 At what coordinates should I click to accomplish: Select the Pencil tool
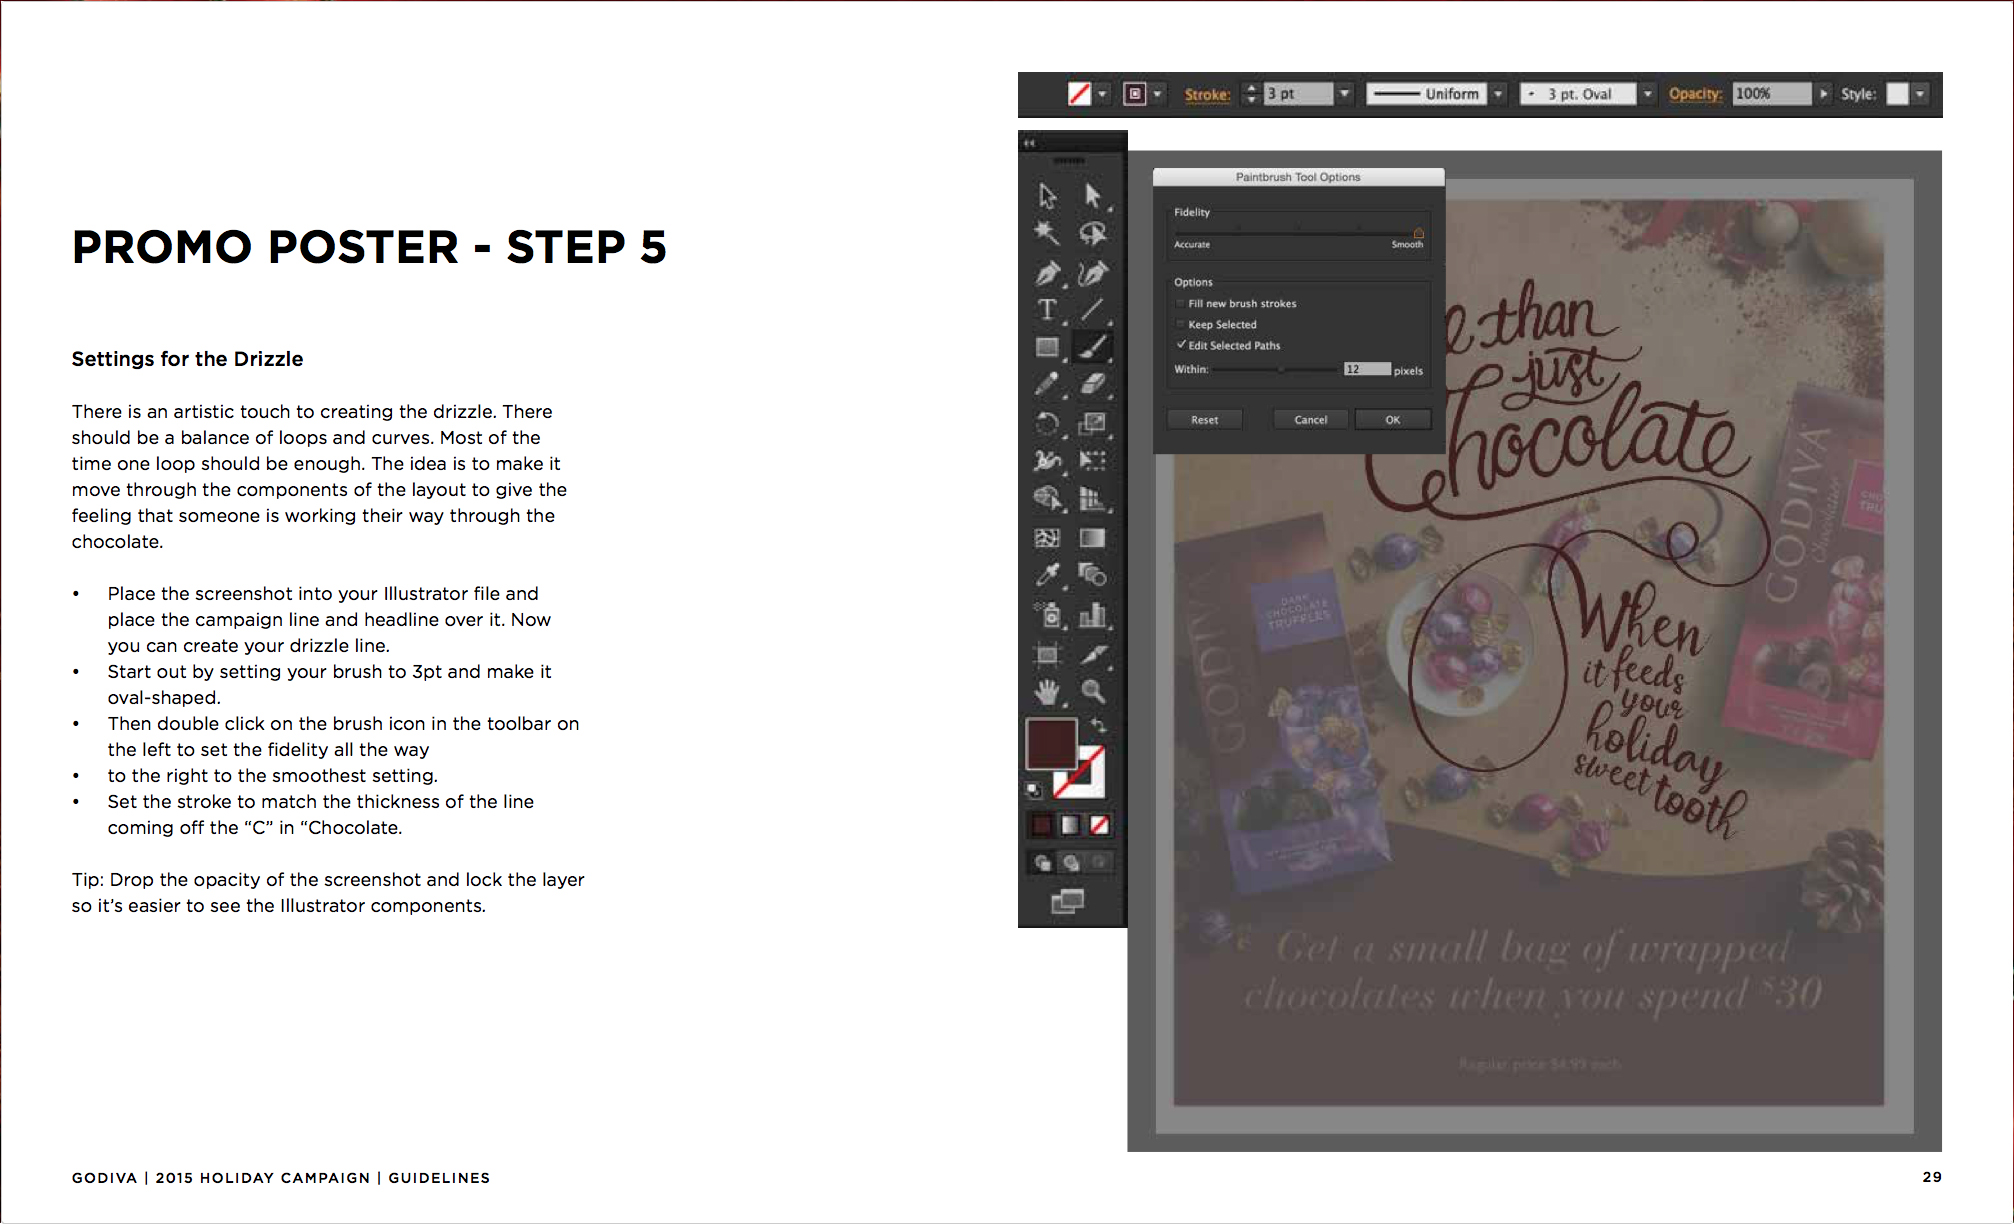(1047, 385)
